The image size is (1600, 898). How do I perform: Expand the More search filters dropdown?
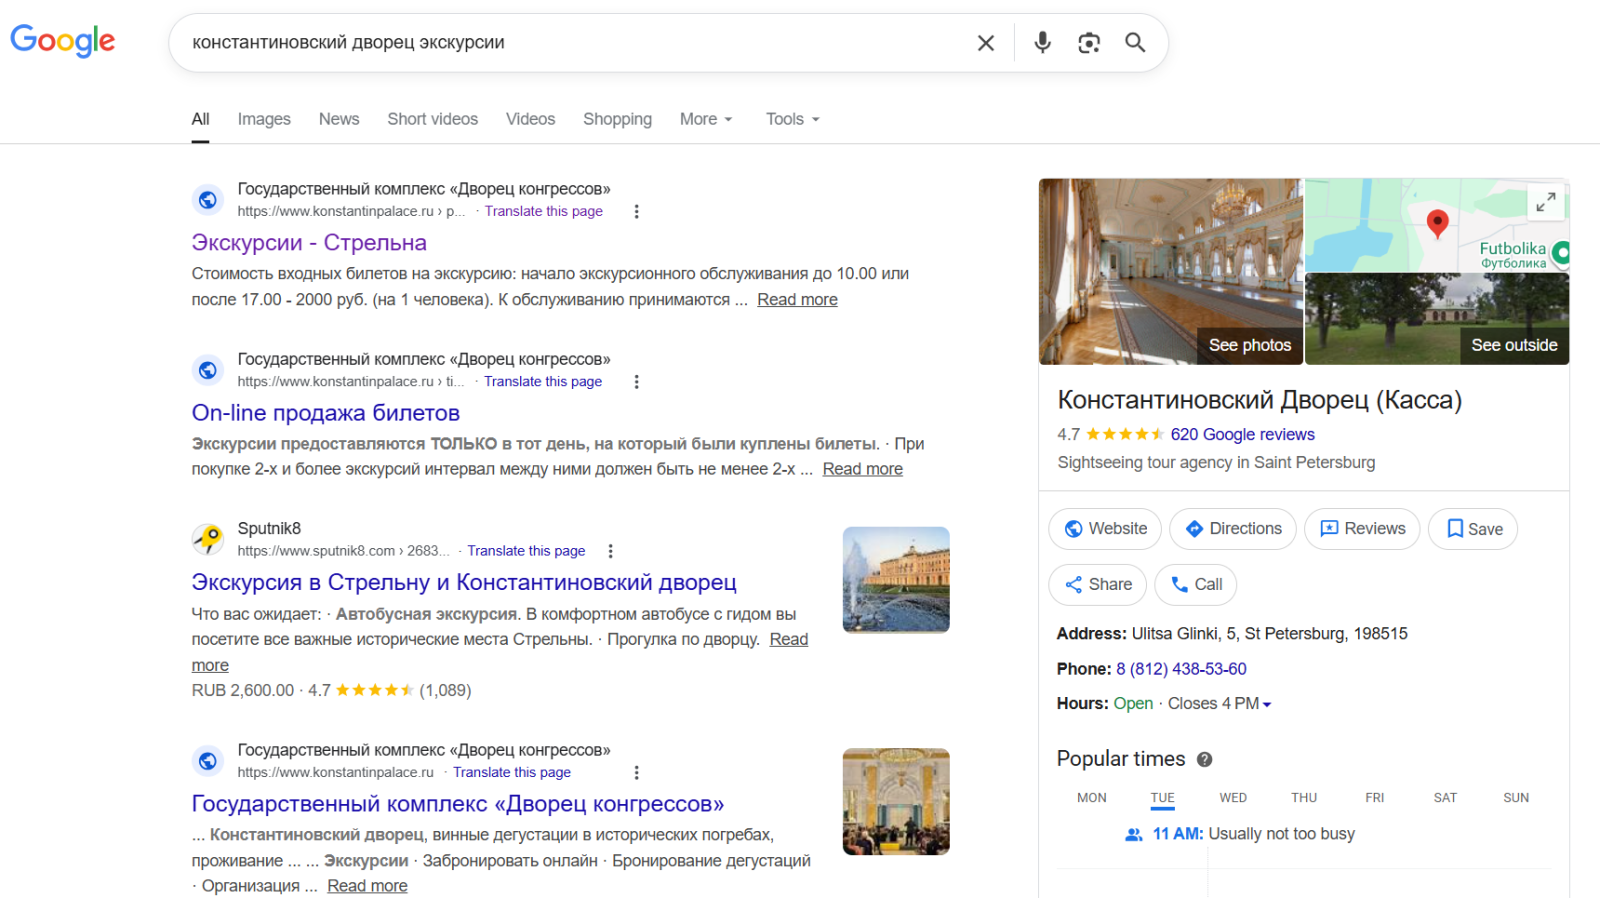pyautogui.click(x=706, y=119)
